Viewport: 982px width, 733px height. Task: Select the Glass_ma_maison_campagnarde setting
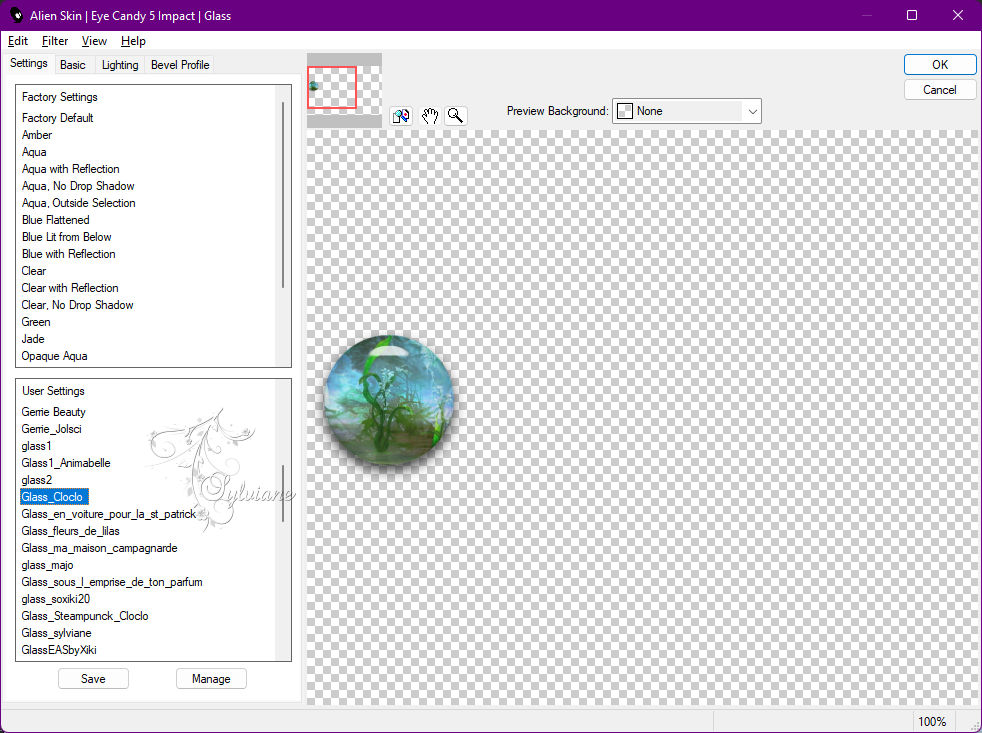(99, 548)
